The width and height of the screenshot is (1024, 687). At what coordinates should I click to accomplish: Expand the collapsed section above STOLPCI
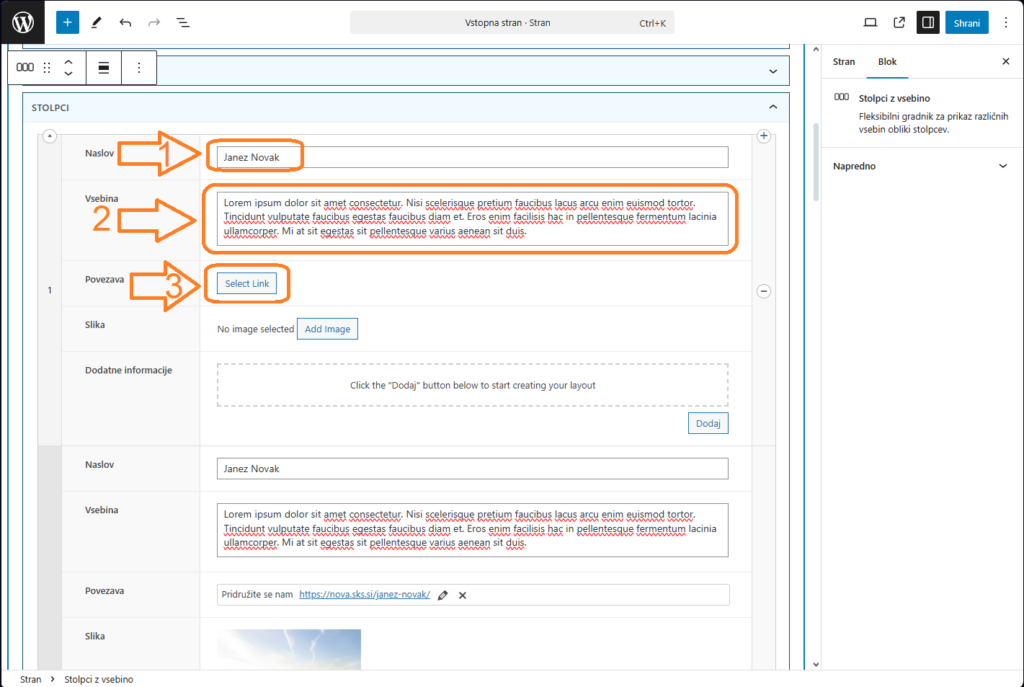pyautogui.click(x=772, y=71)
